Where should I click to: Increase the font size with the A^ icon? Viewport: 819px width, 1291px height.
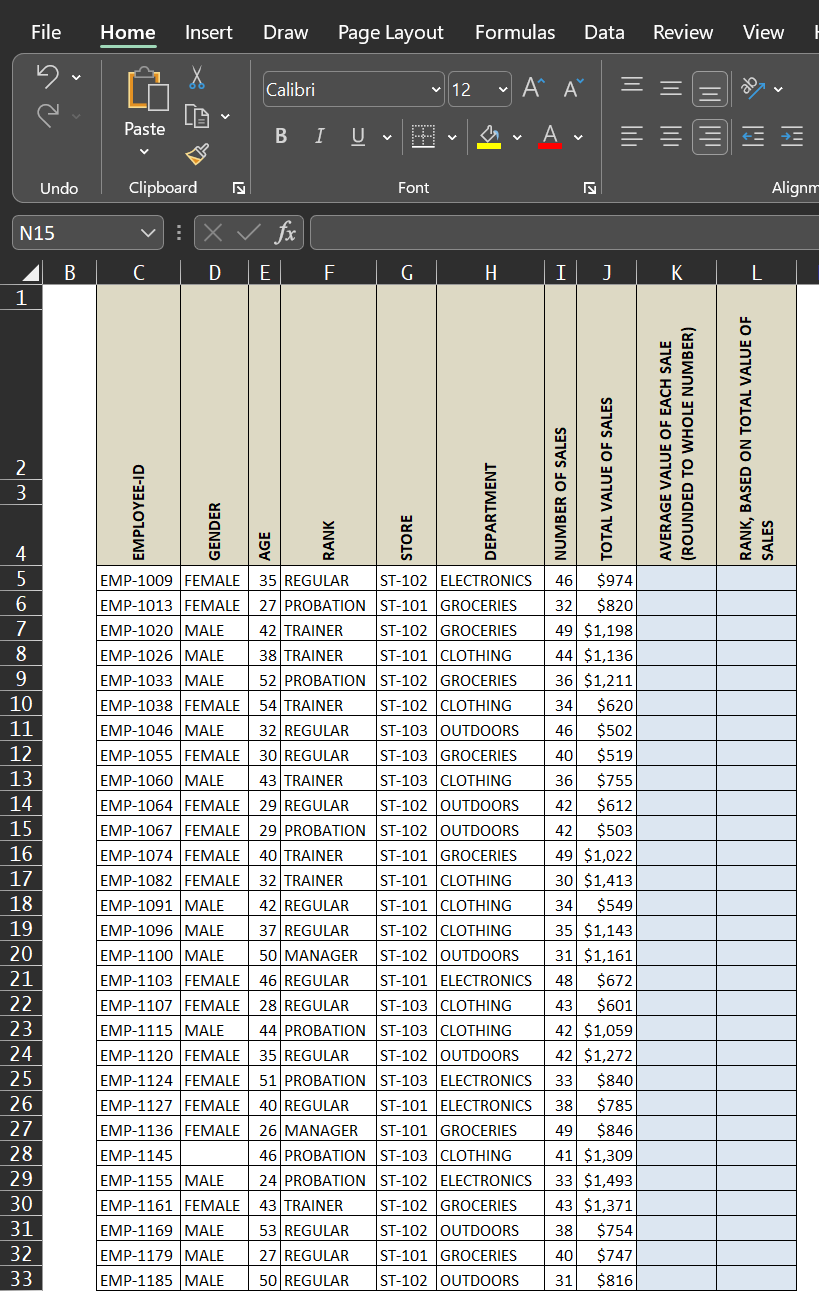531,87
